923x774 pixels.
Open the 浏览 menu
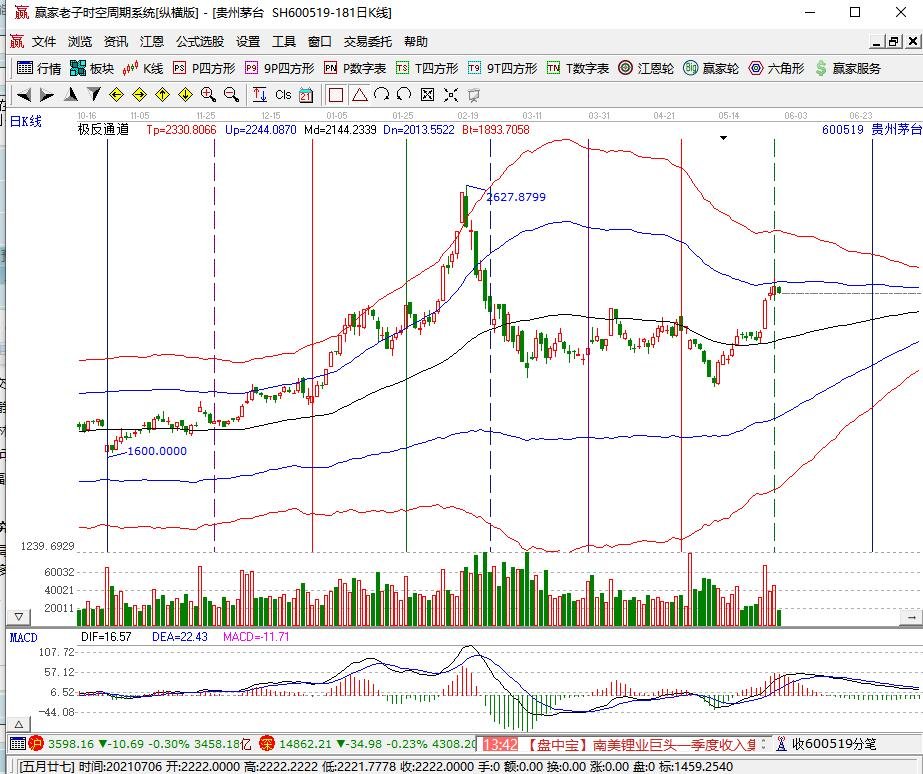pyautogui.click(x=80, y=42)
